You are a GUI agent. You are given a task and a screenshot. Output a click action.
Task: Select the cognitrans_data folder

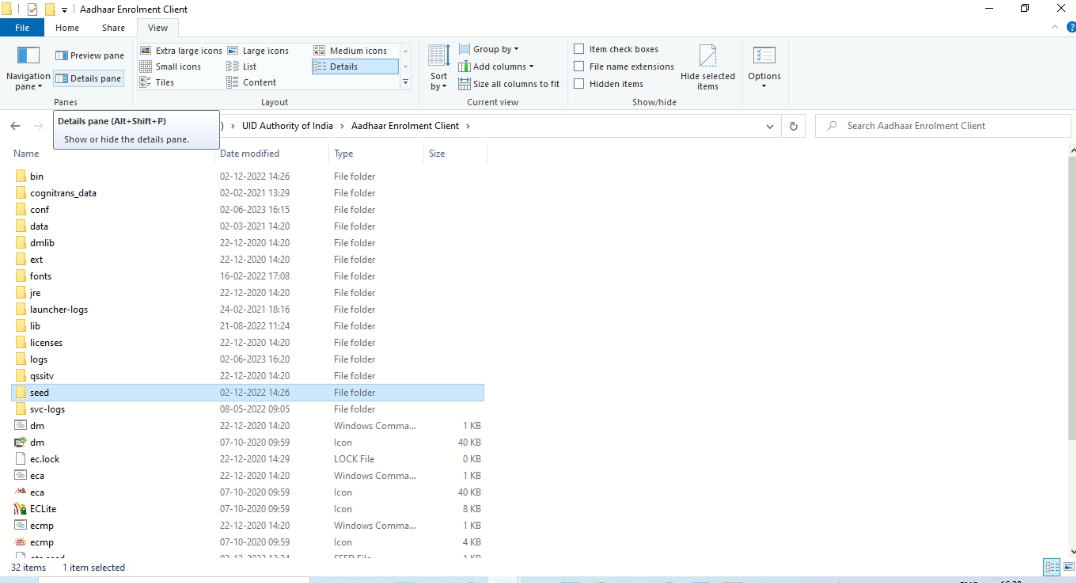(x=248, y=193)
